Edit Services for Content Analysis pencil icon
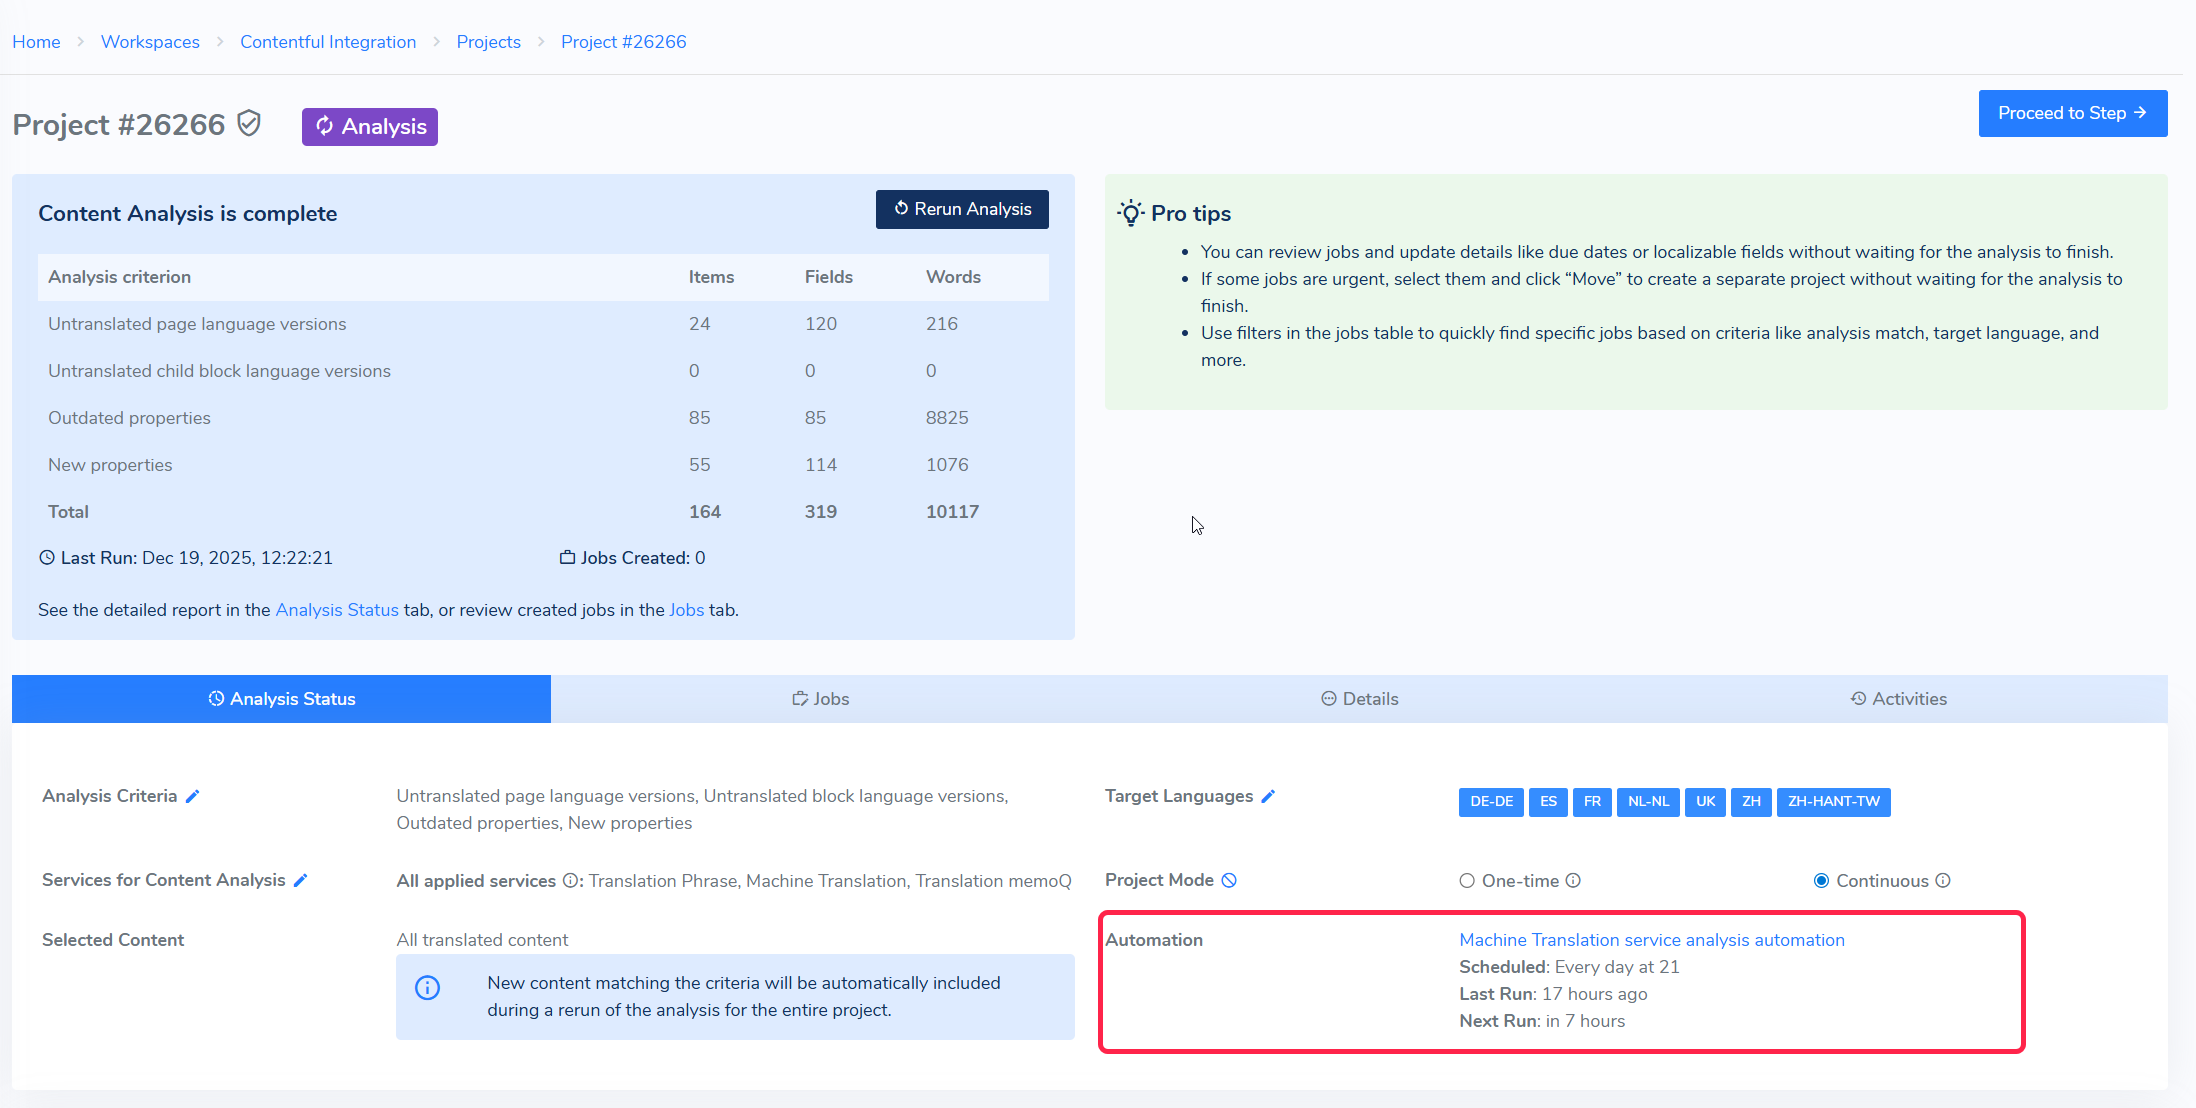The image size is (2196, 1108). tap(300, 880)
